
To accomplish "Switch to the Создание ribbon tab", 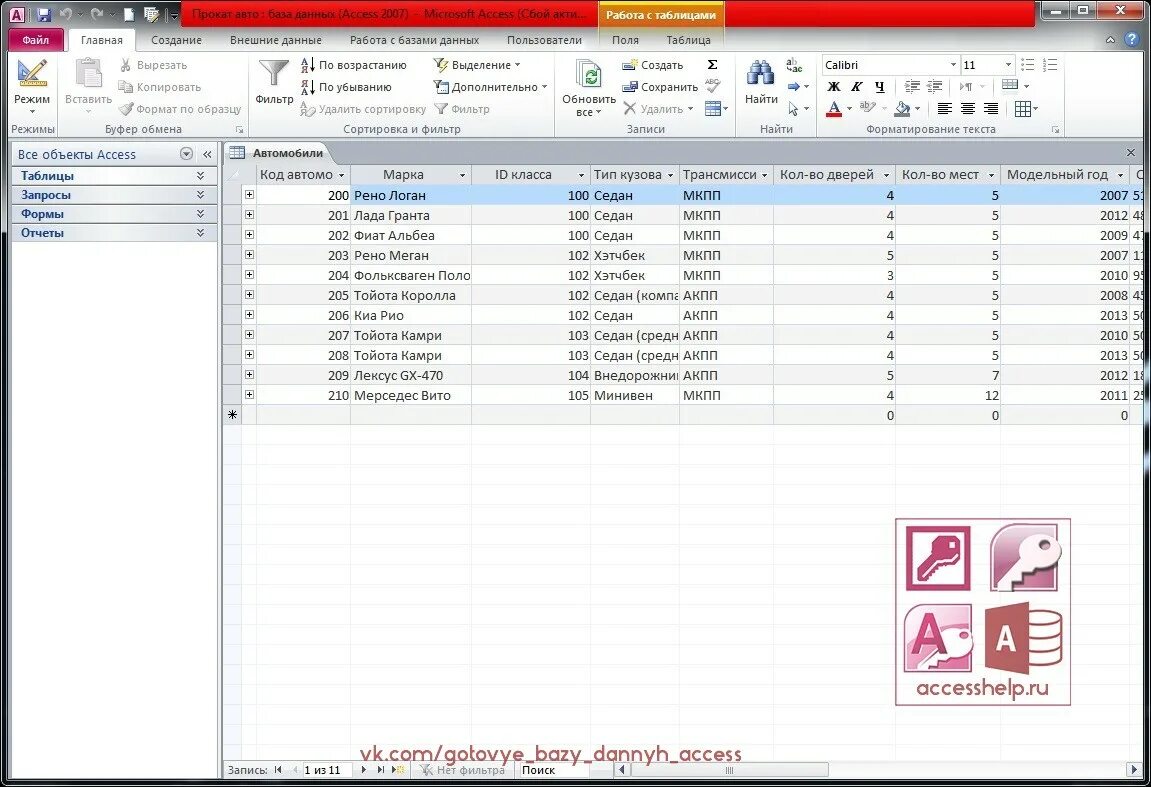I will pos(176,40).
